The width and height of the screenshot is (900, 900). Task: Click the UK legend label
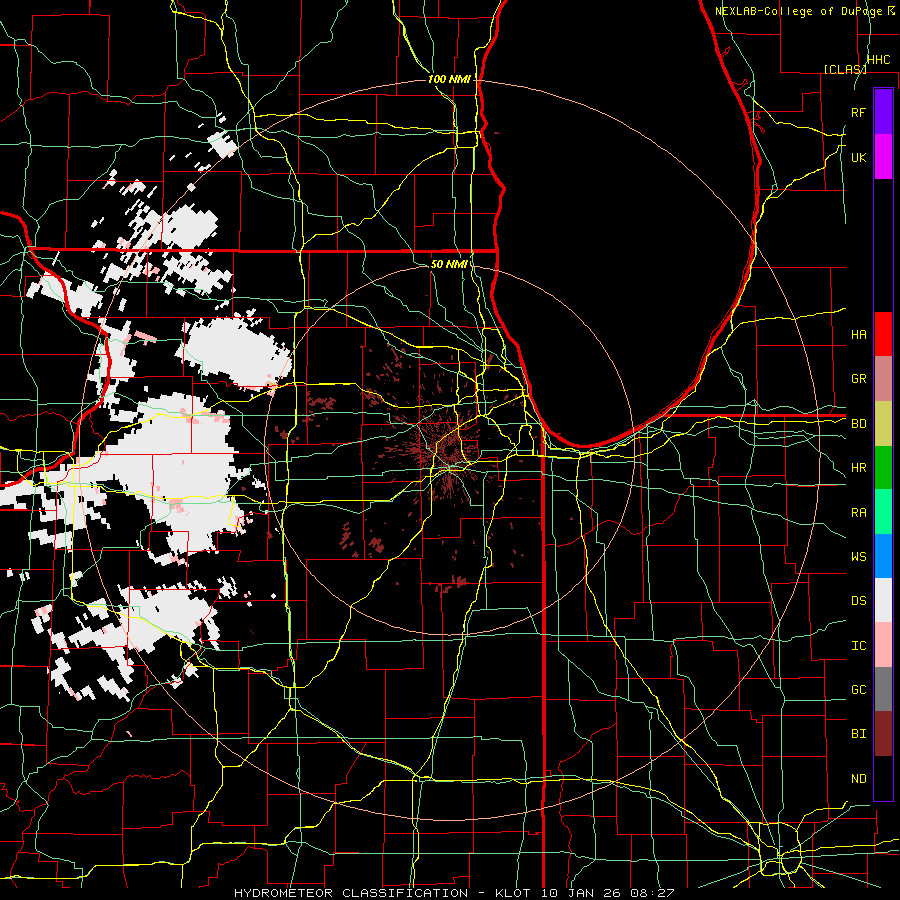[858, 157]
